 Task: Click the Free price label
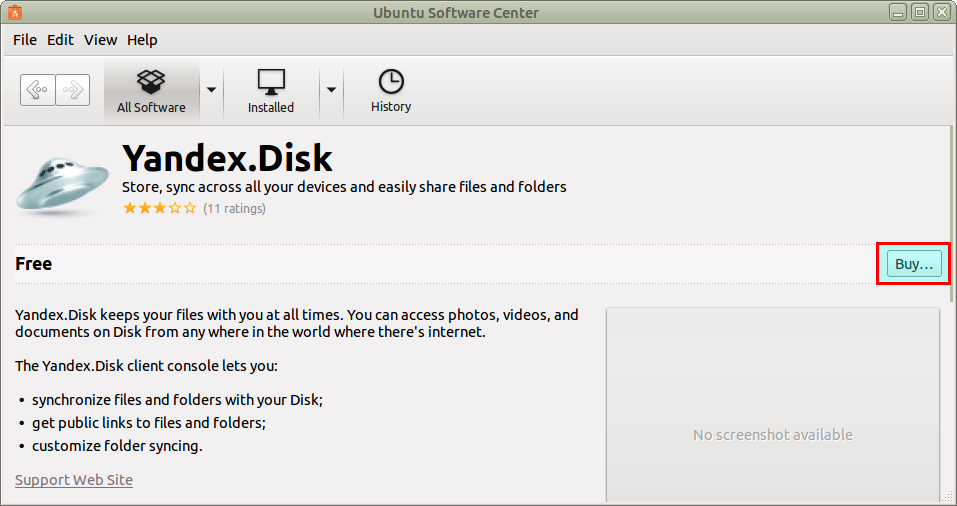tap(34, 264)
